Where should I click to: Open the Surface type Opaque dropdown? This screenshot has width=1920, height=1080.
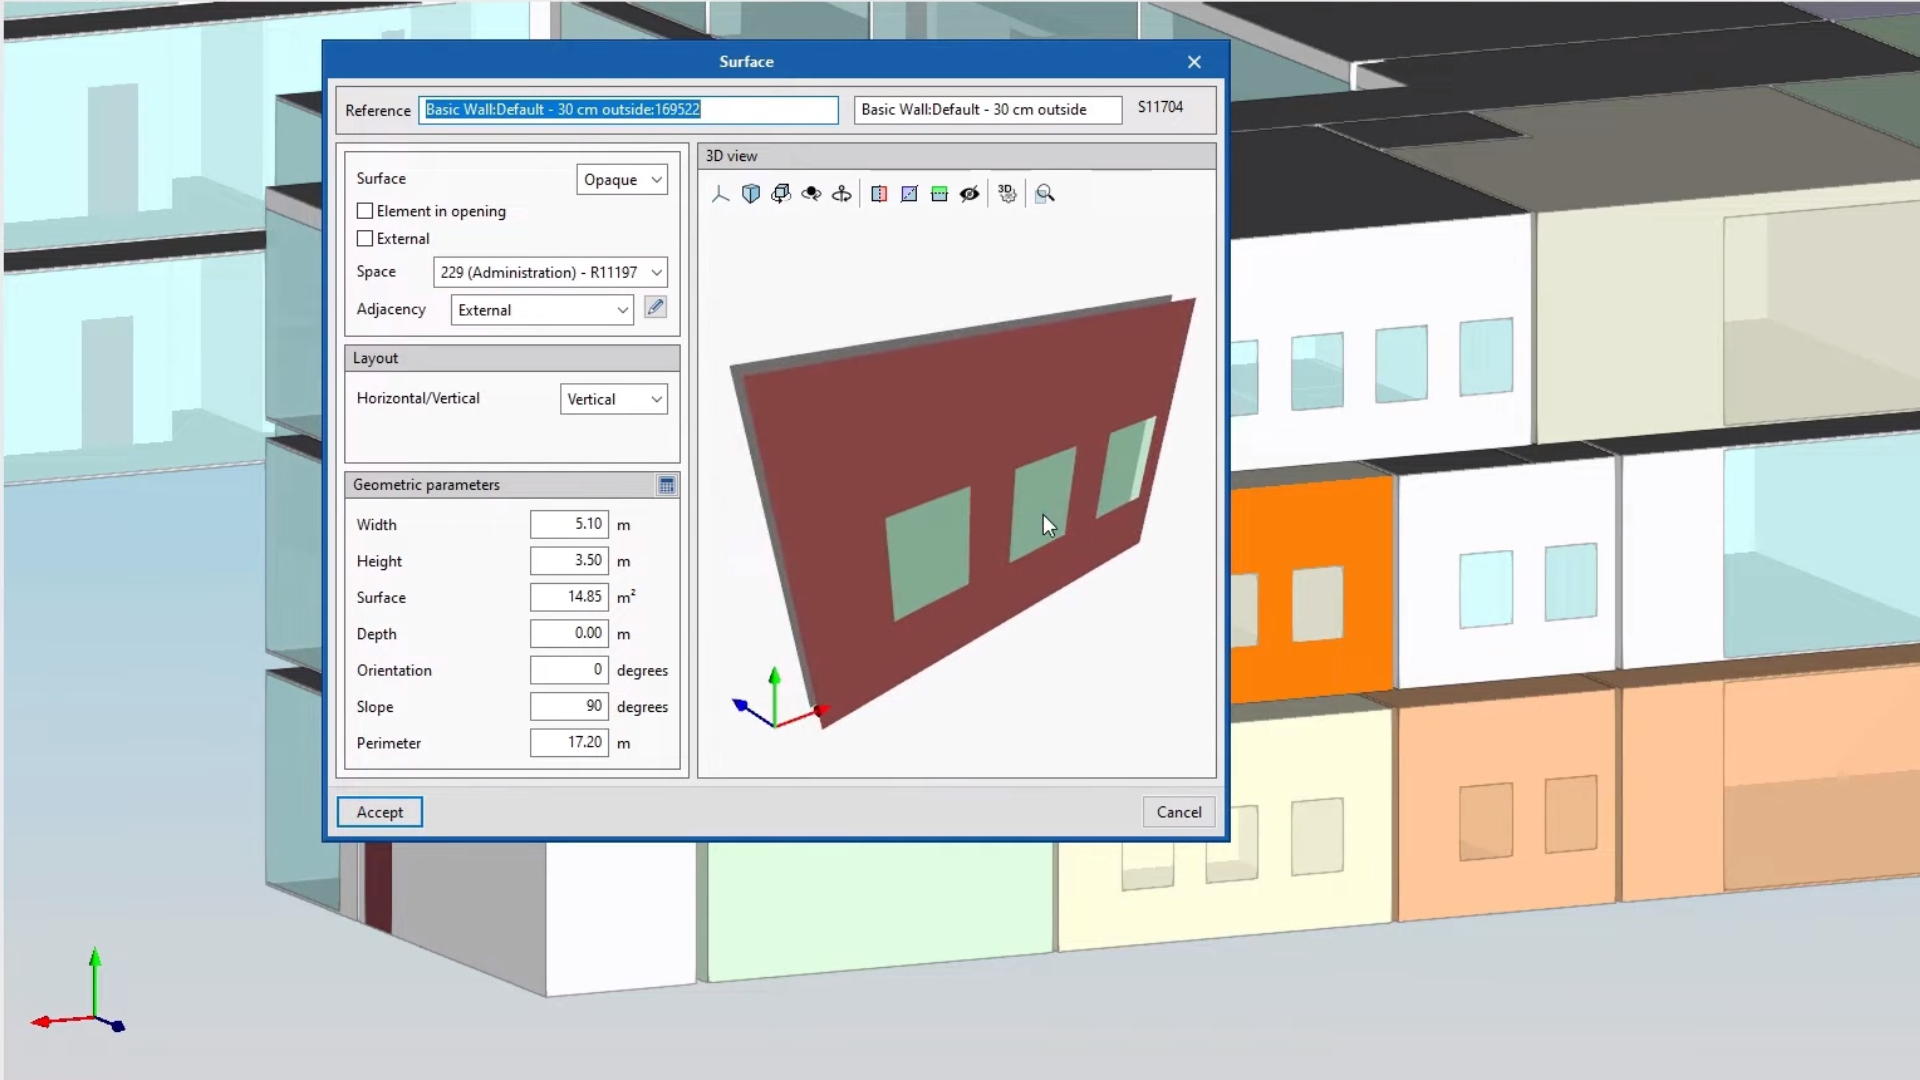point(622,180)
